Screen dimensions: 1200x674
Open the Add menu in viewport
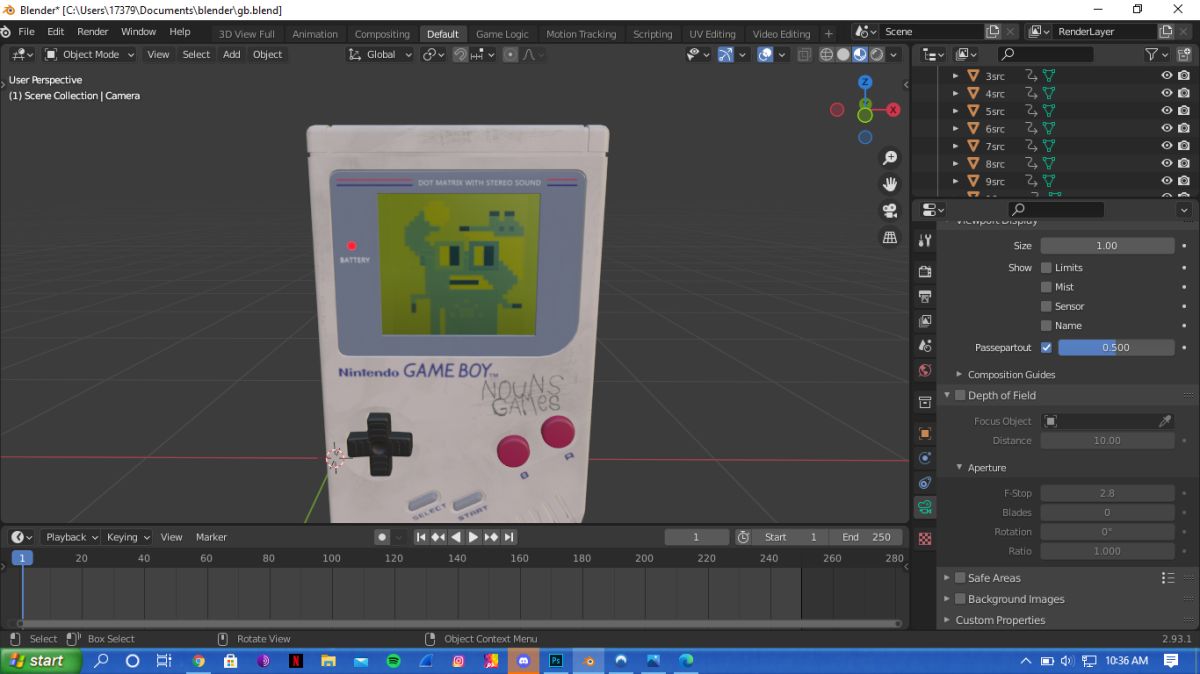click(x=231, y=54)
